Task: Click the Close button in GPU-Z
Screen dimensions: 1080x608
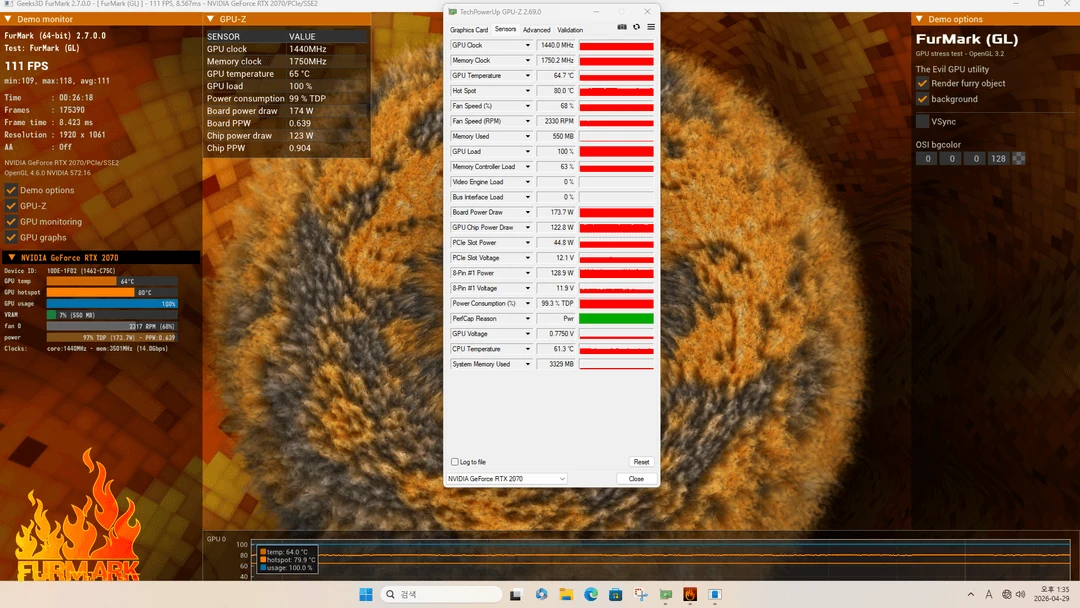Action: click(636, 479)
